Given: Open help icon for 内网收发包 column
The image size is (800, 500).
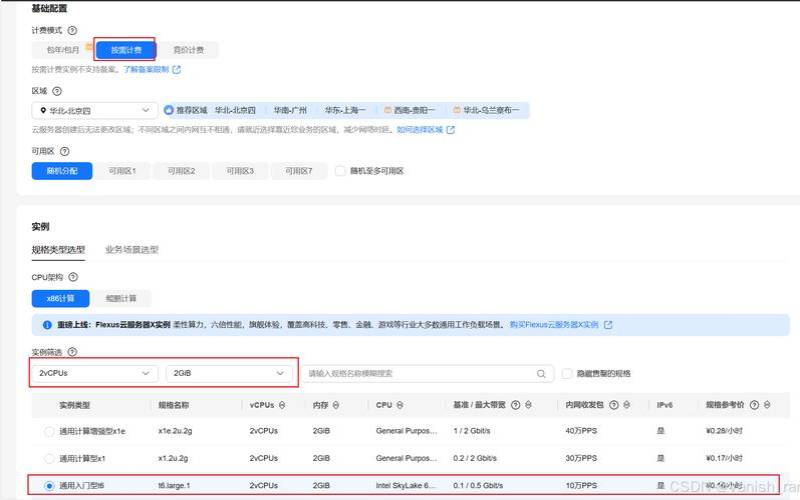Looking at the screenshot, I should (x=614, y=405).
